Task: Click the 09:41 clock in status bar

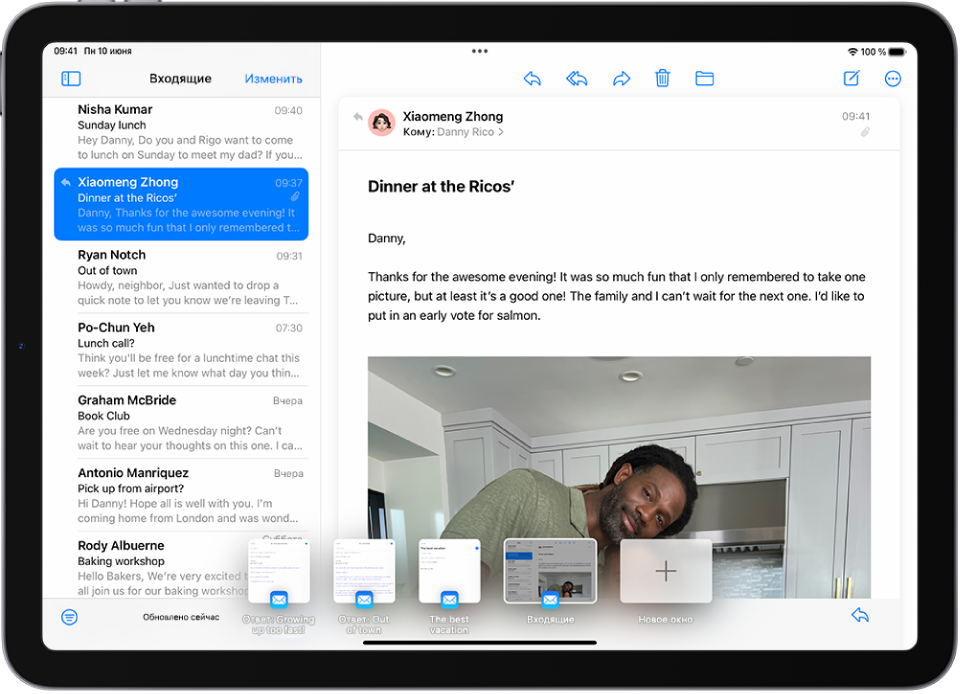Action: pyautogui.click(x=66, y=51)
